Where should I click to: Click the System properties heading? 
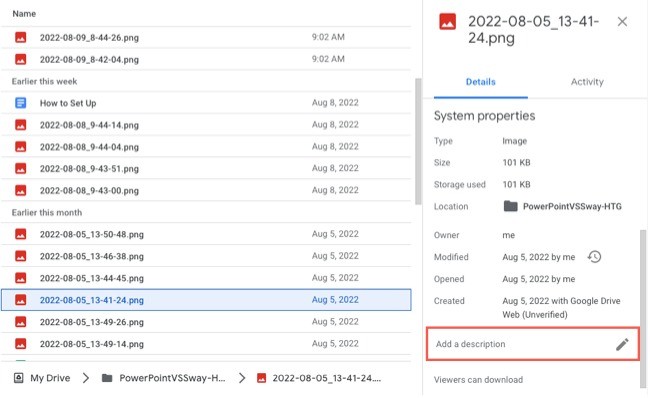[484, 116]
